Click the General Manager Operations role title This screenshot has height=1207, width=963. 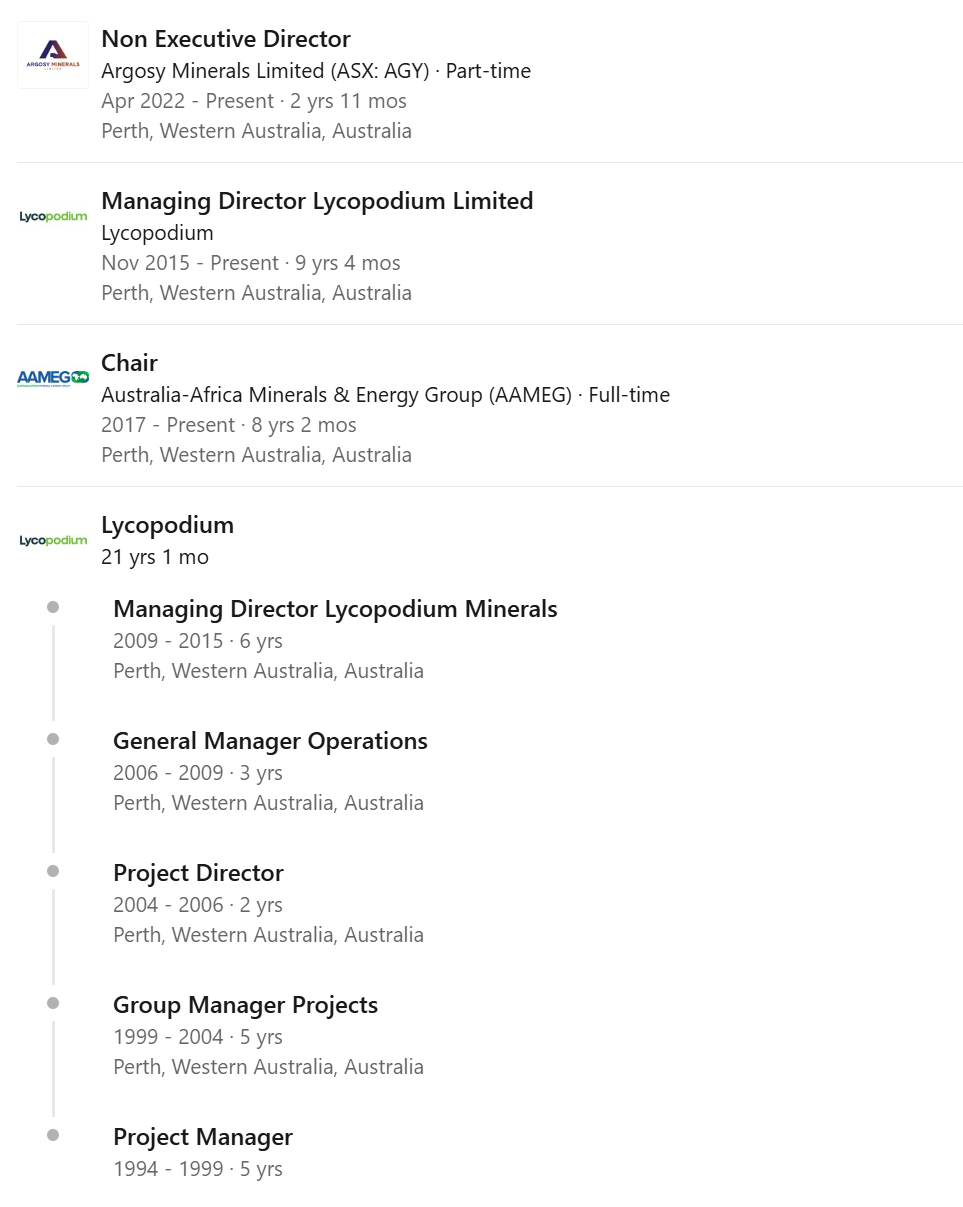pos(270,741)
